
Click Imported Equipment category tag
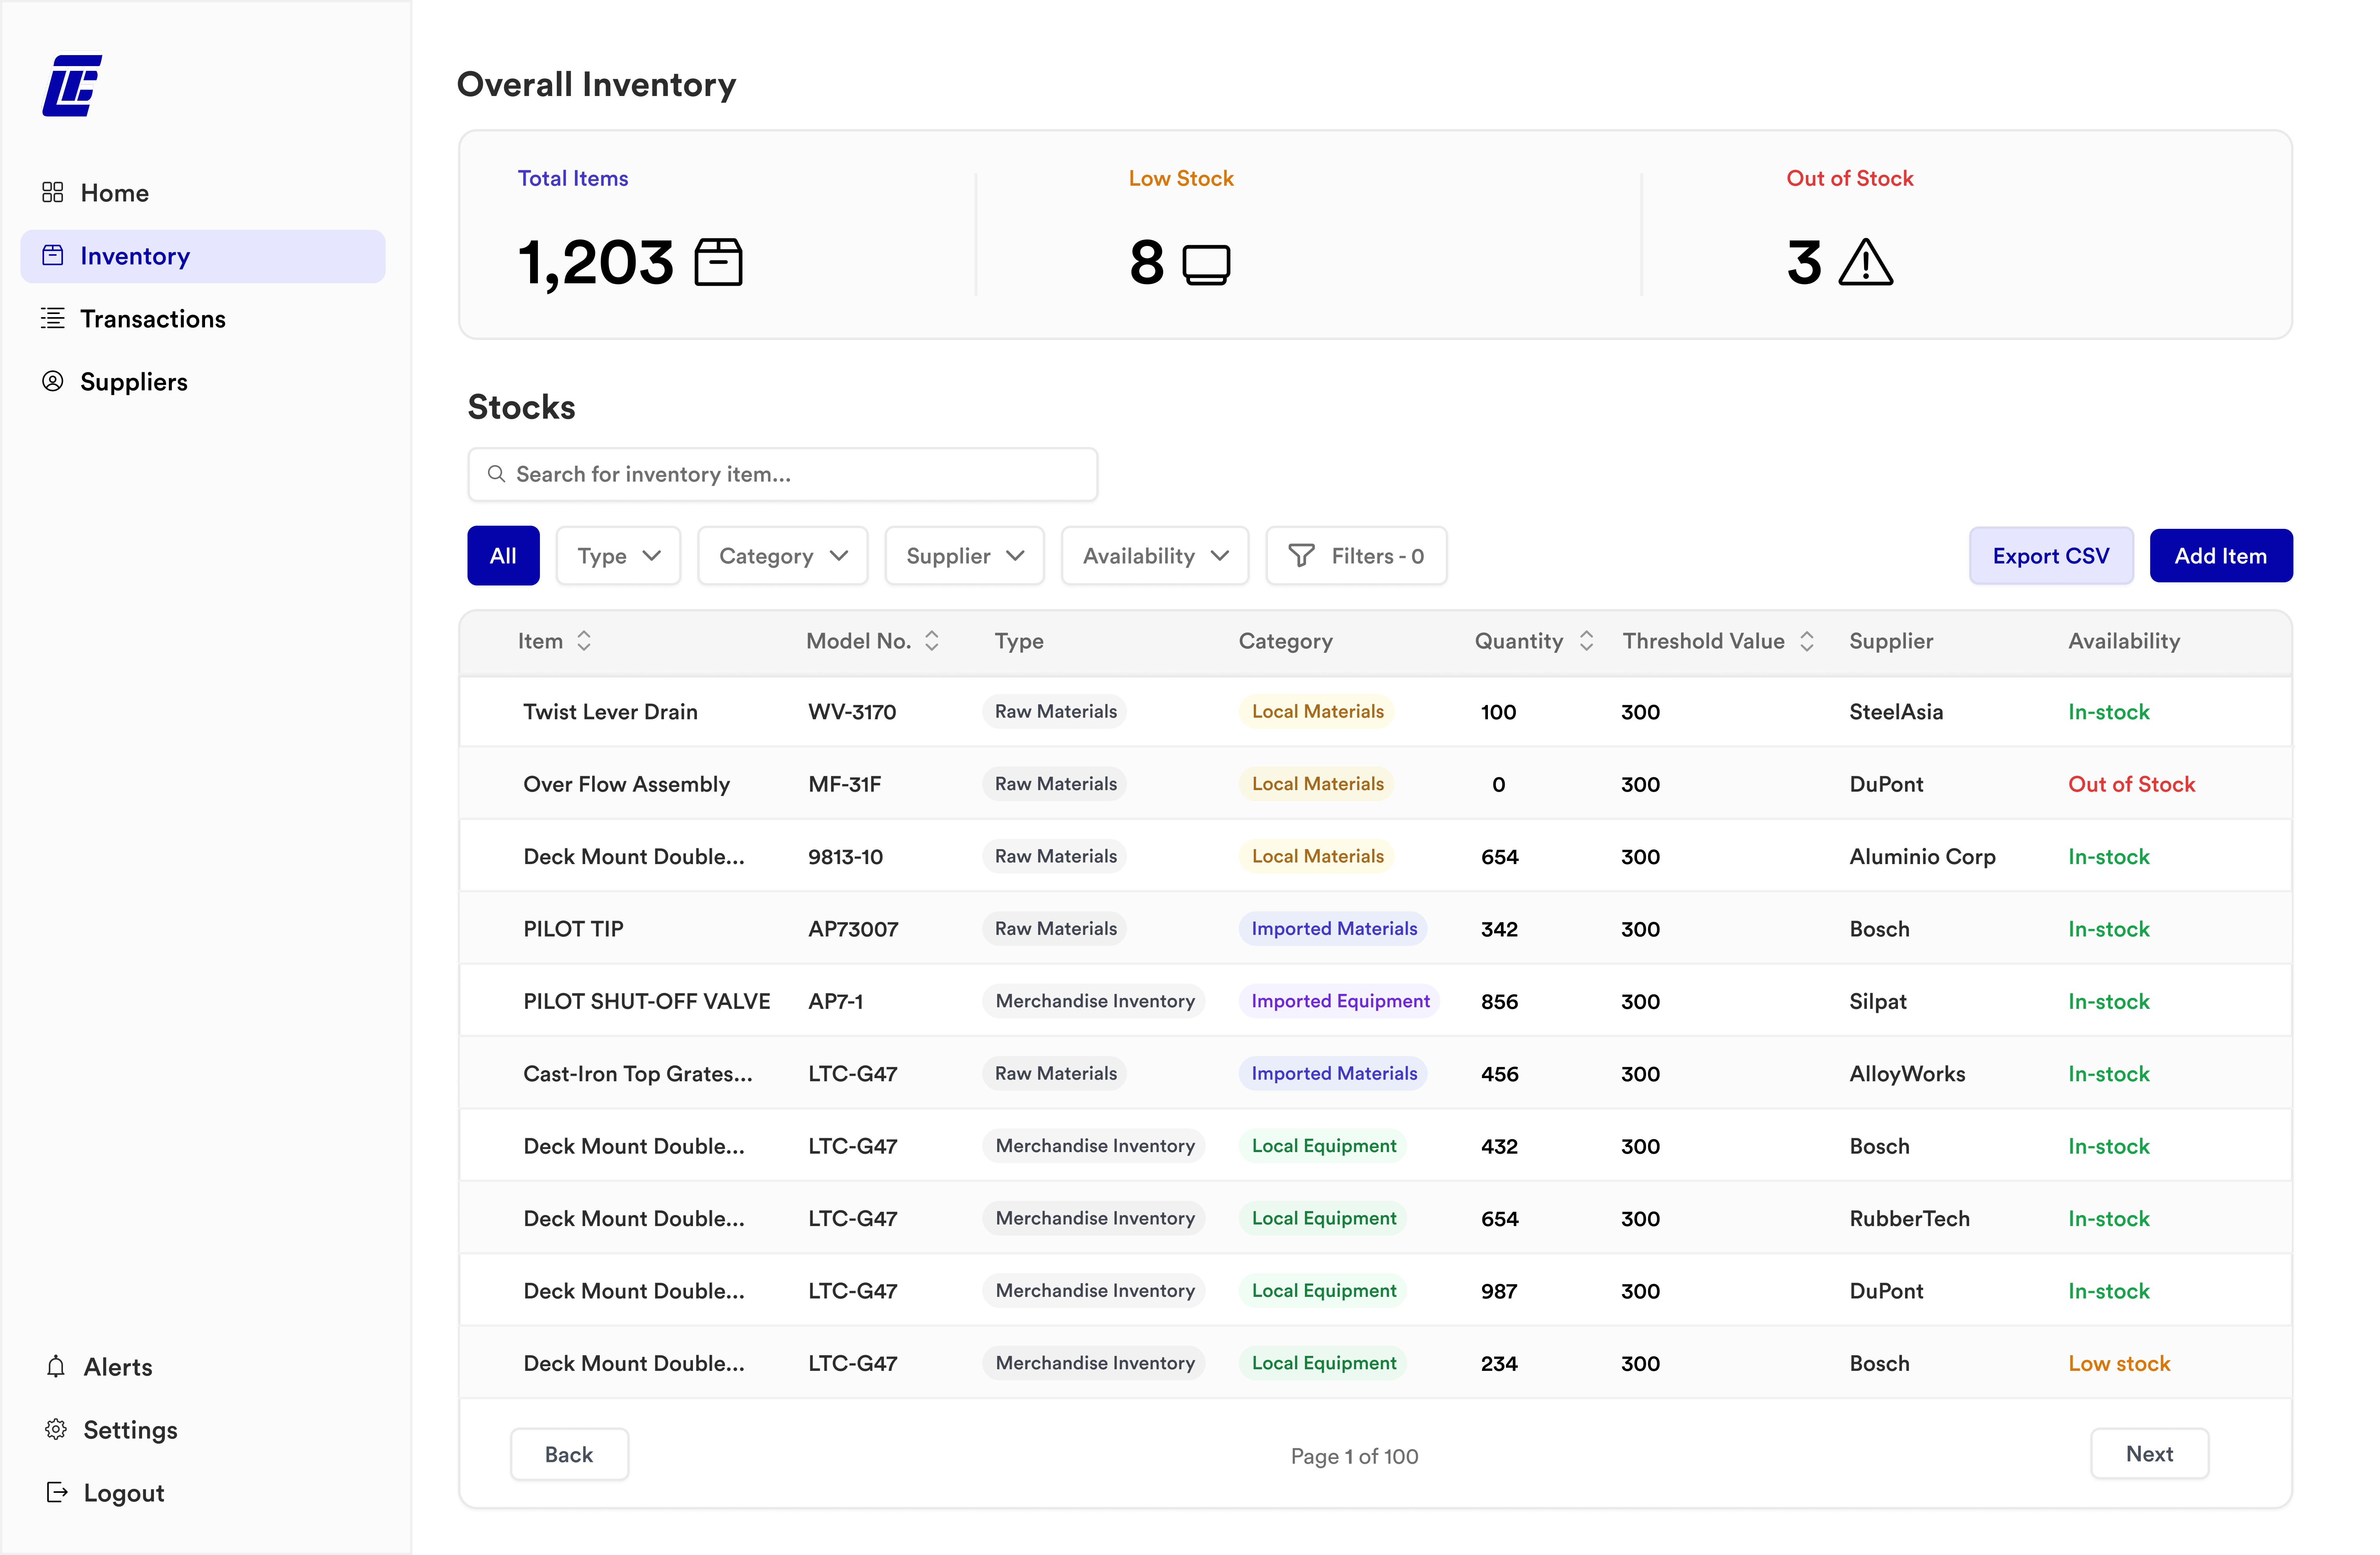pos(1340,1001)
